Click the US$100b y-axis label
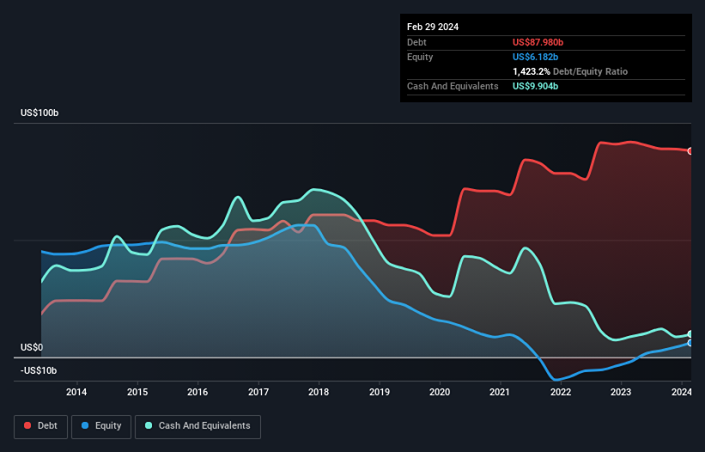The width and height of the screenshot is (705, 452). click(40, 113)
